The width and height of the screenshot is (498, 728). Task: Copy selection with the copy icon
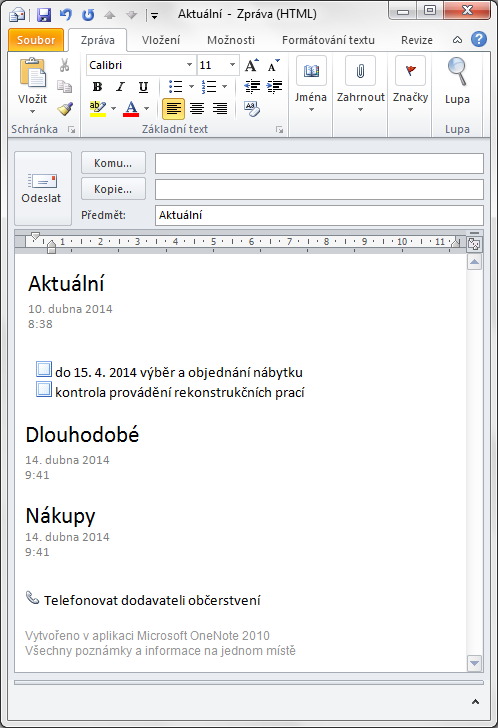[x=65, y=86]
